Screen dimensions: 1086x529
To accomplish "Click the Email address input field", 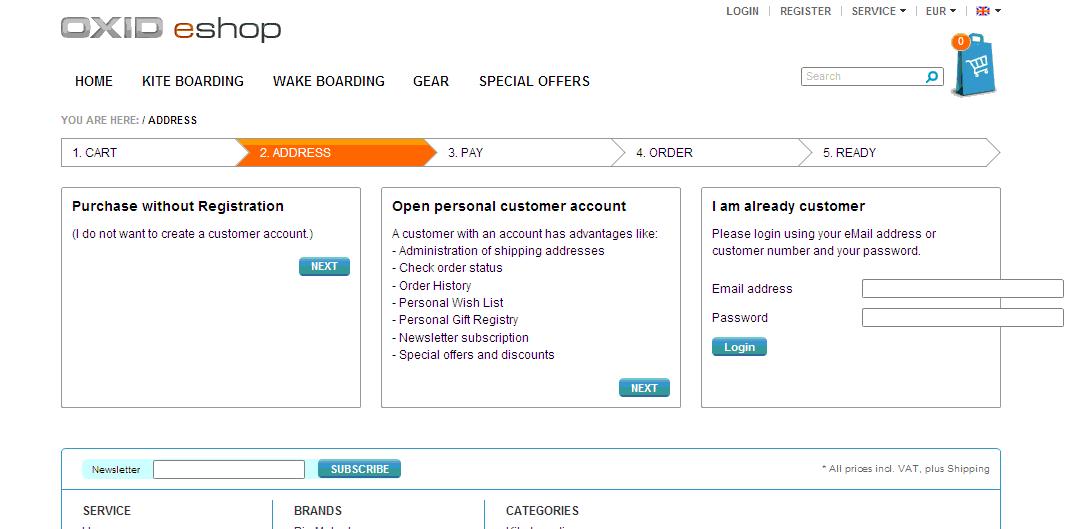I will [962, 289].
